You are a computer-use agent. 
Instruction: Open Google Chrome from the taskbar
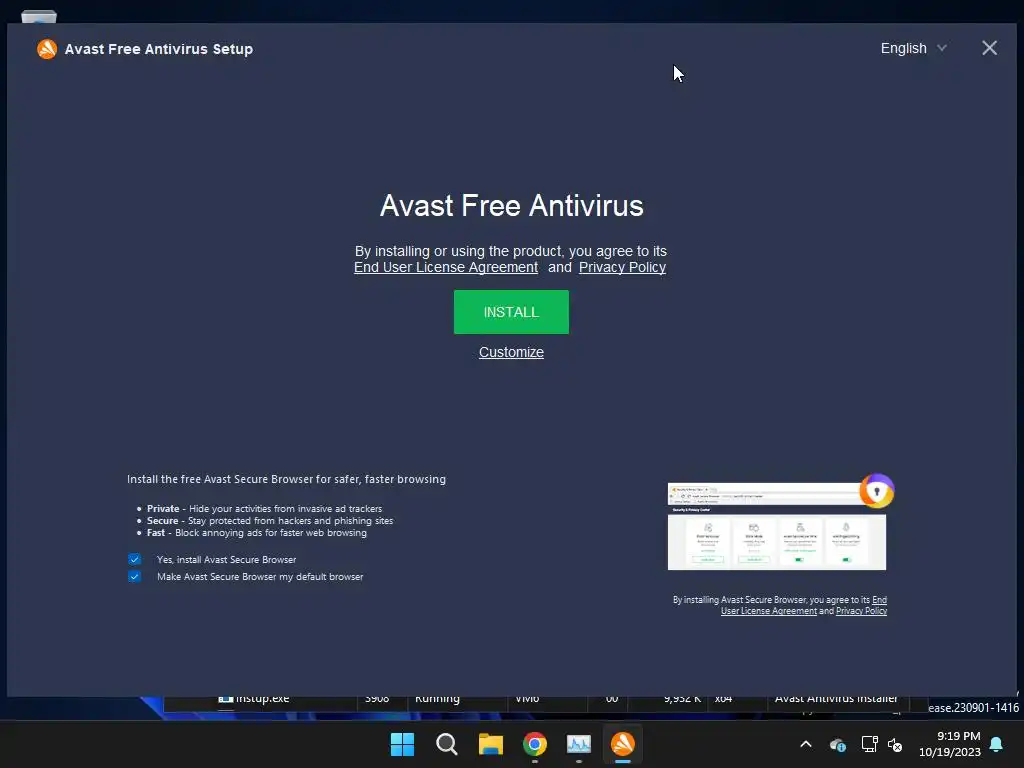(534, 744)
